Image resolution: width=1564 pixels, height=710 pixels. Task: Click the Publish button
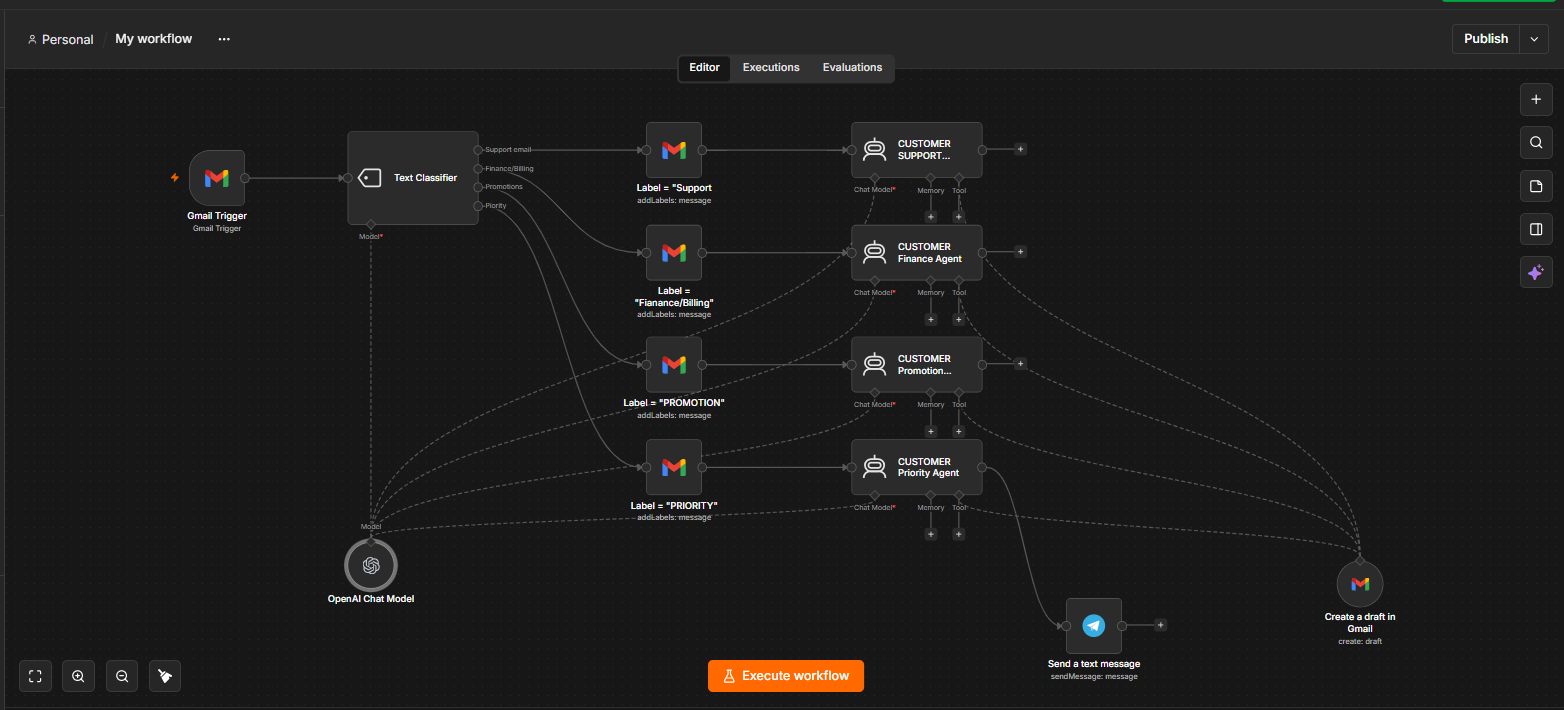[1486, 39]
